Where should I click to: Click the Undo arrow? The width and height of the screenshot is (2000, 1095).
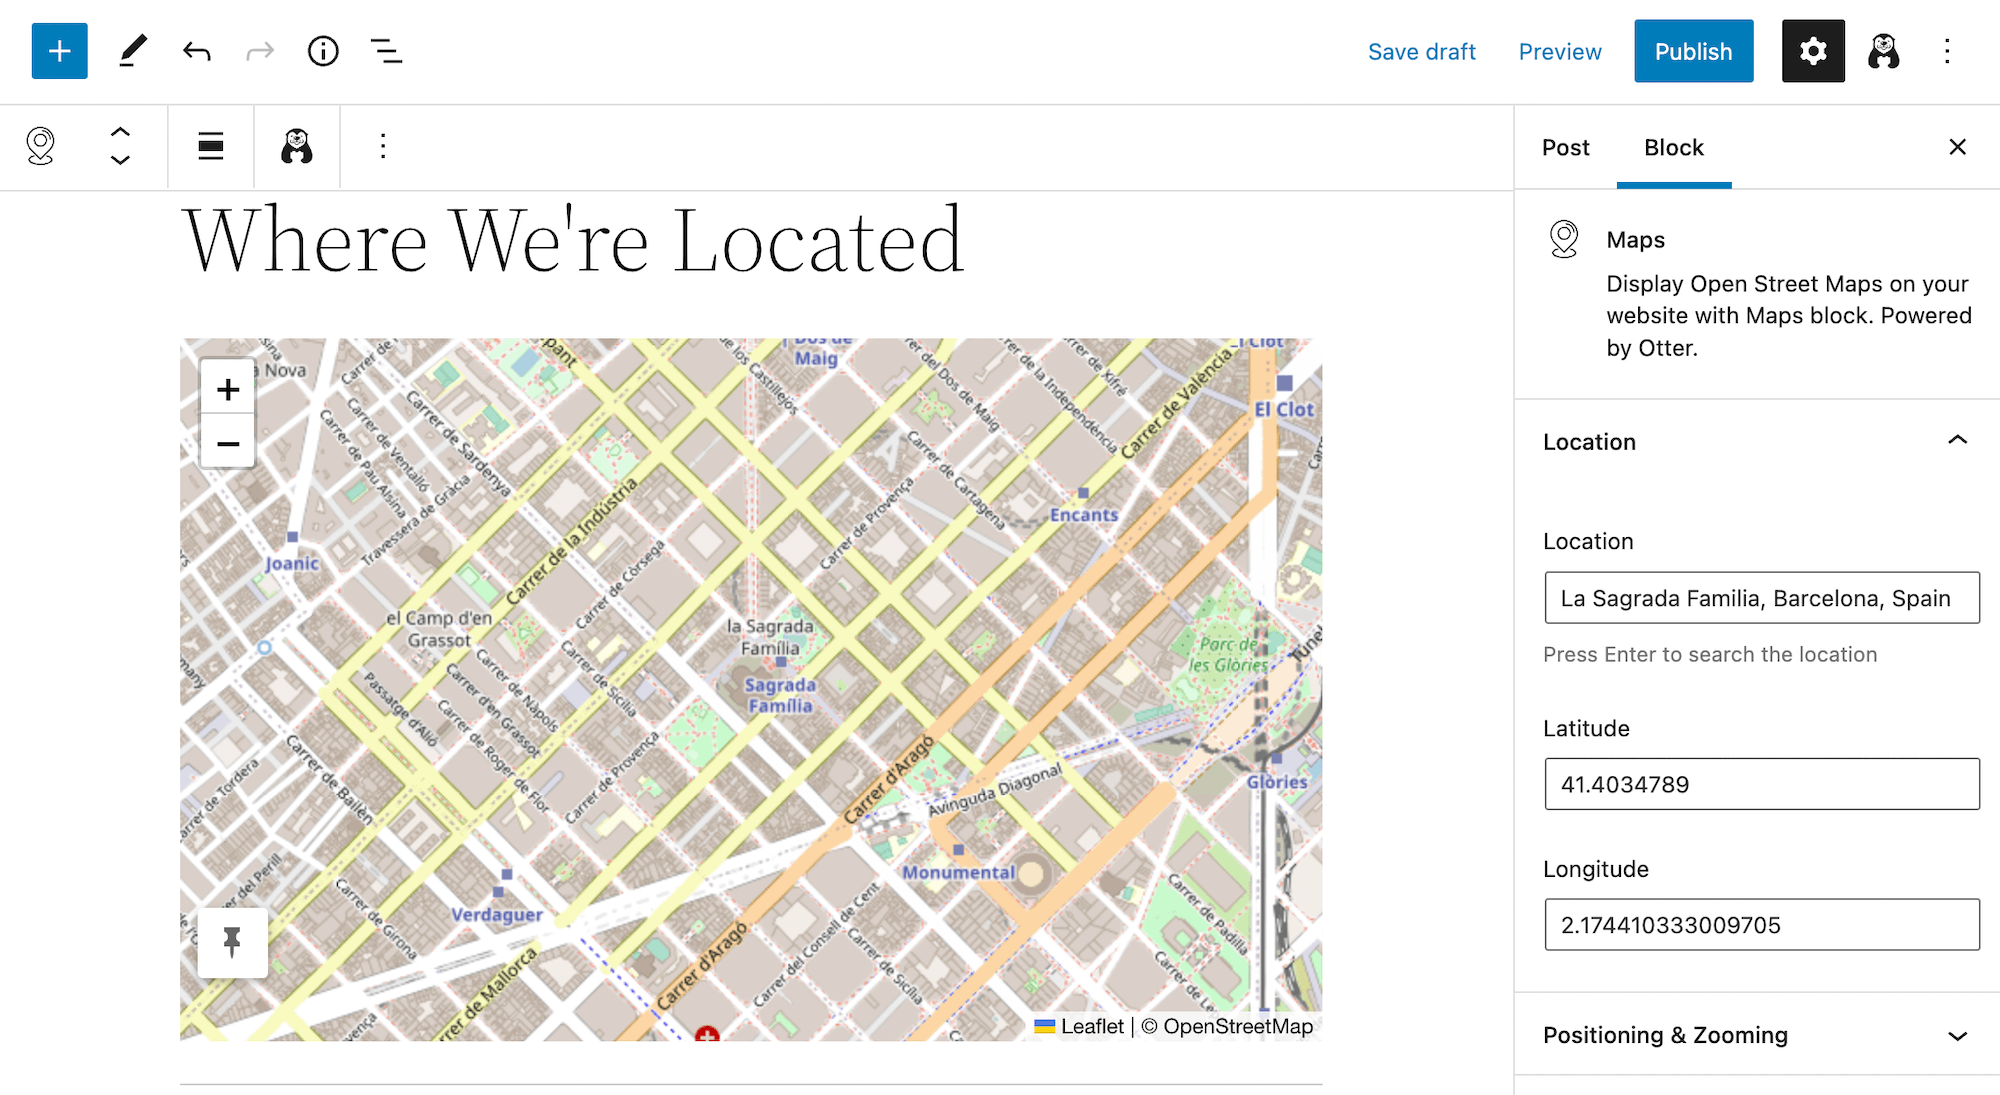pyautogui.click(x=197, y=51)
